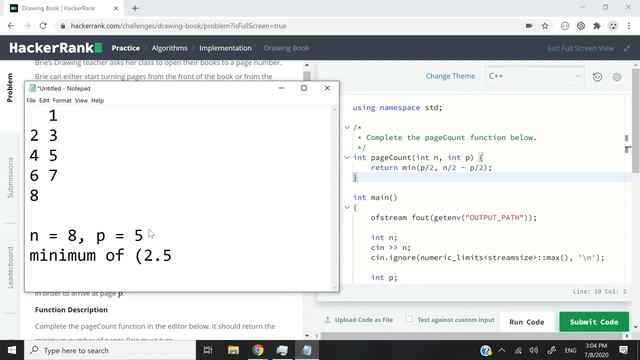The height and width of the screenshot is (360, 640).
Task: Open Notepad View menu
Action: (x=81, y=100)
